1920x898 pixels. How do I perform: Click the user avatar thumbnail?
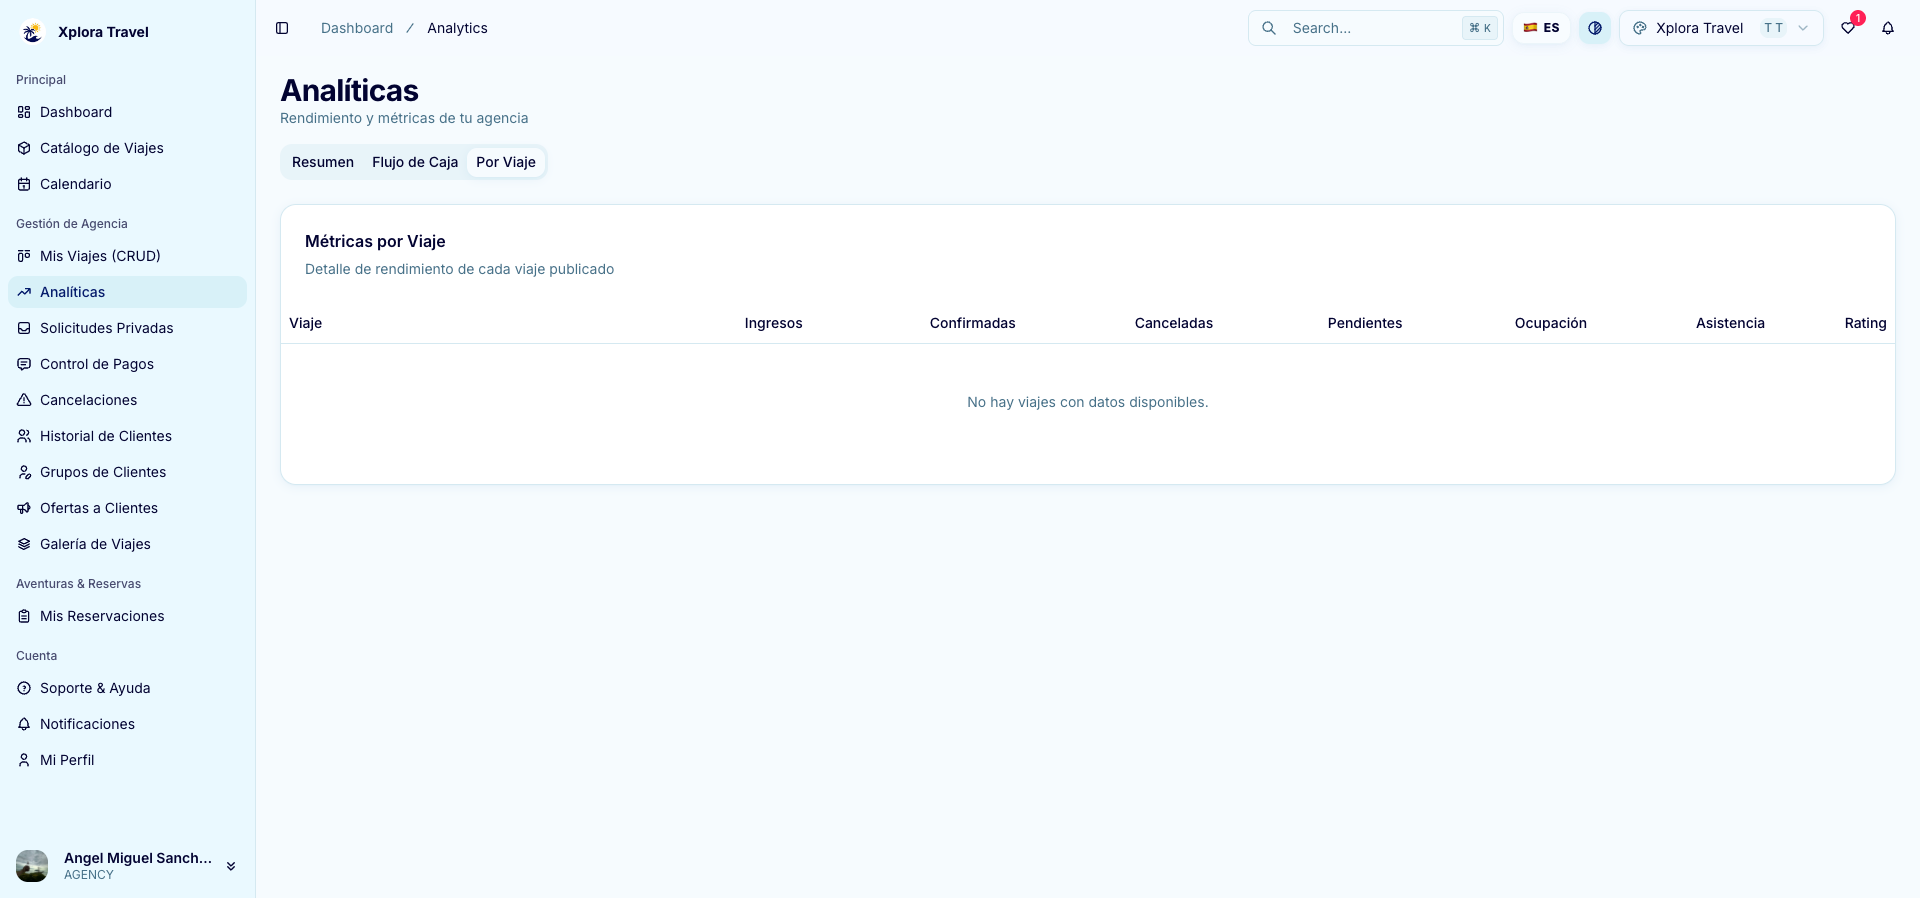32,866
